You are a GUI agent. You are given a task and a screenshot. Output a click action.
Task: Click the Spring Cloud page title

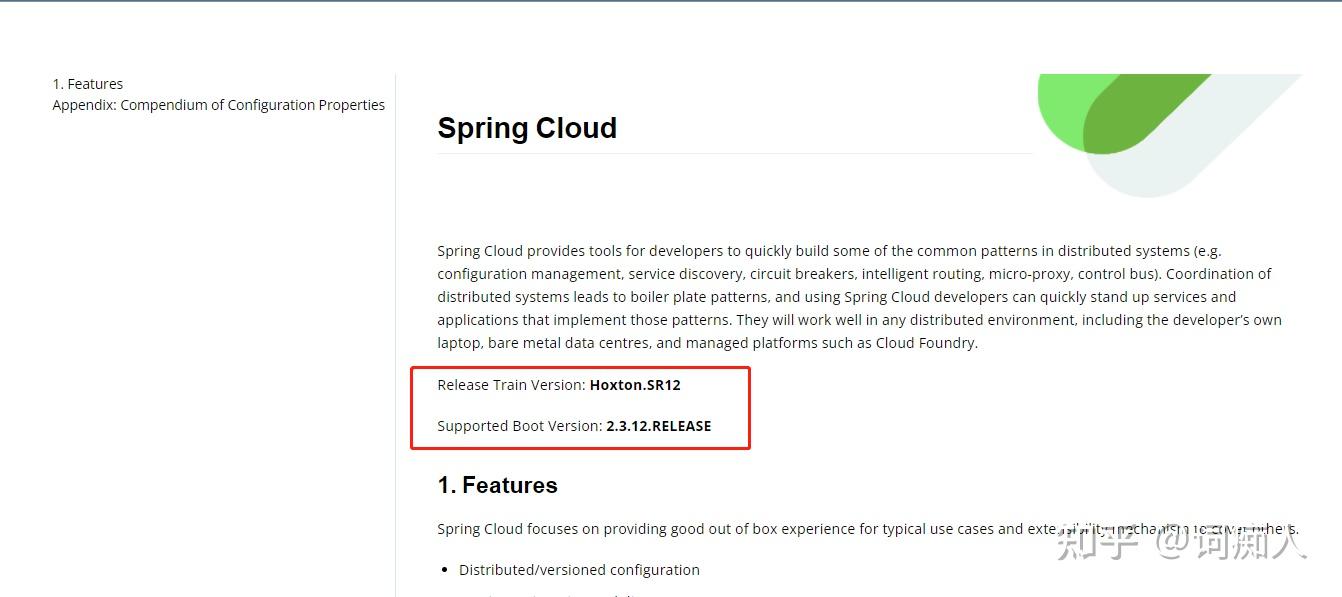(527, 128)
